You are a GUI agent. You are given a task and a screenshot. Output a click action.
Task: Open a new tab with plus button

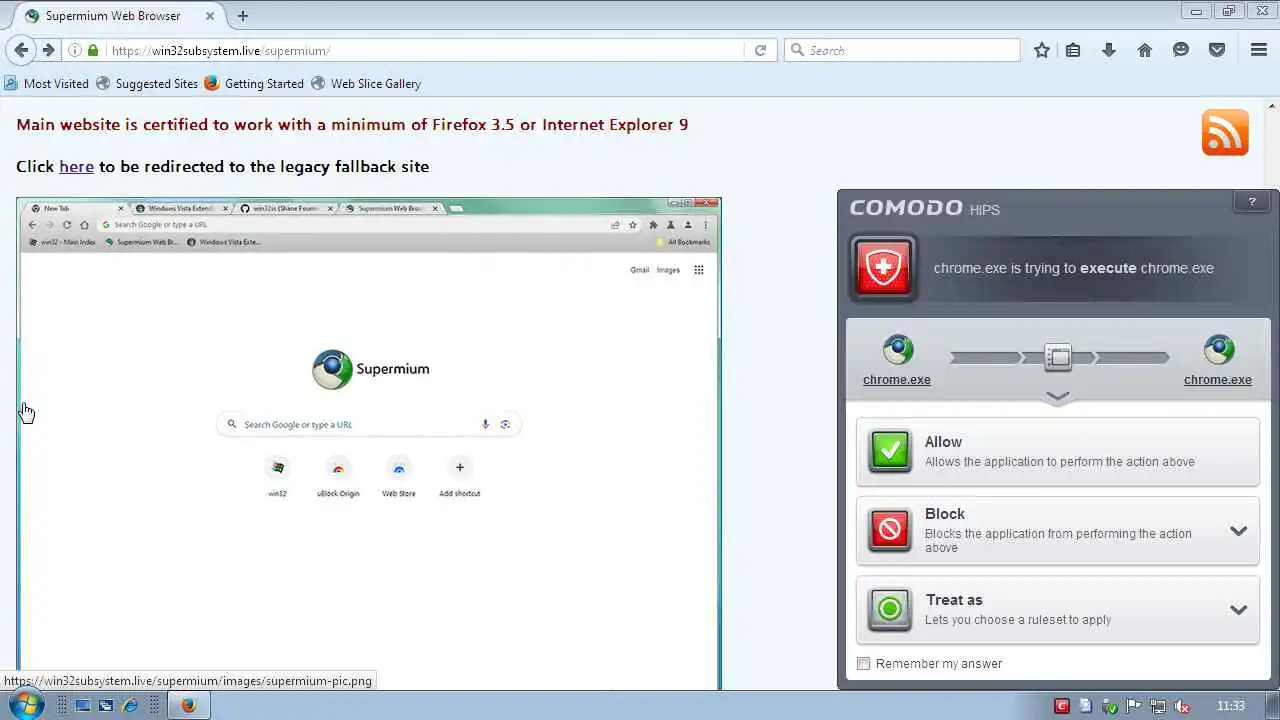point(243,16)
